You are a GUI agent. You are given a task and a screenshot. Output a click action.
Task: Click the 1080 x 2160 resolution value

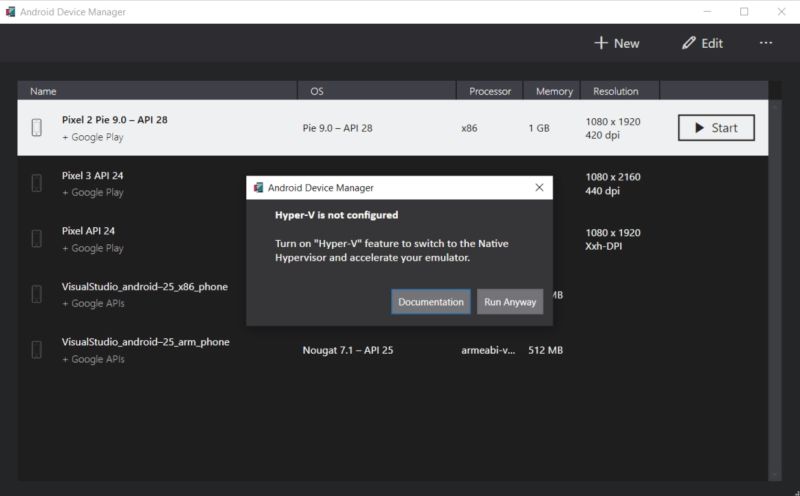pos(613,177)
